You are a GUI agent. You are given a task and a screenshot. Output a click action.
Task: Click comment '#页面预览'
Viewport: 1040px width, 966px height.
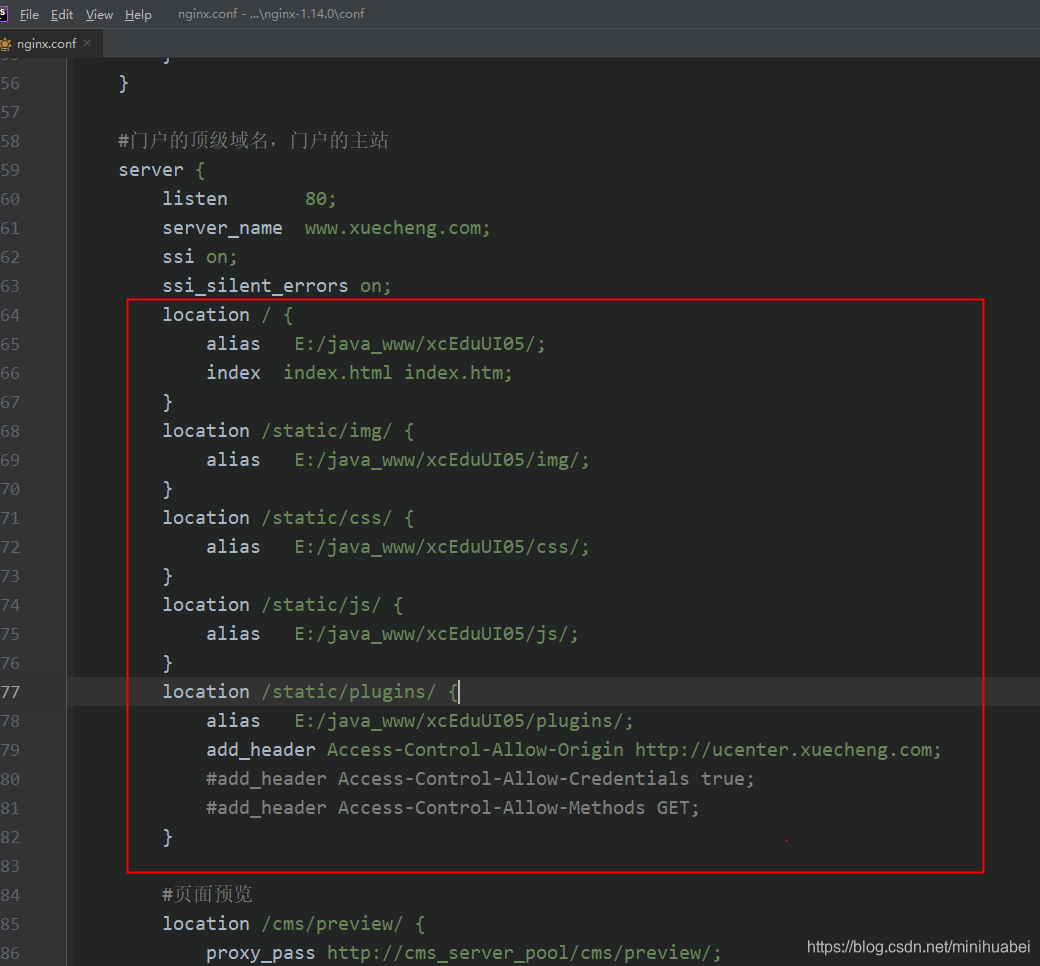pos(208,895)
